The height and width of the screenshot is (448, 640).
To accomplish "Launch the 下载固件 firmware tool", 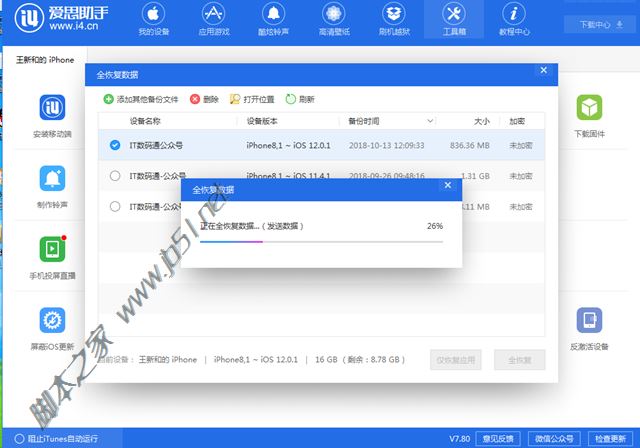I will pos(589,116).
